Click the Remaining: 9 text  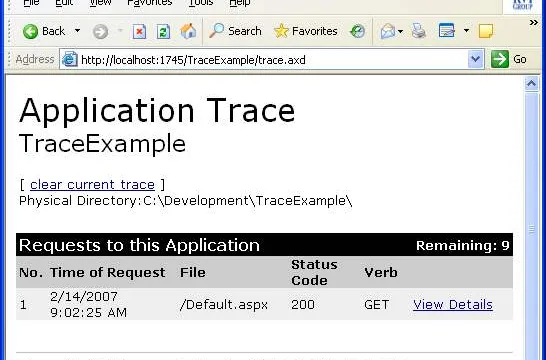[462, 245]
